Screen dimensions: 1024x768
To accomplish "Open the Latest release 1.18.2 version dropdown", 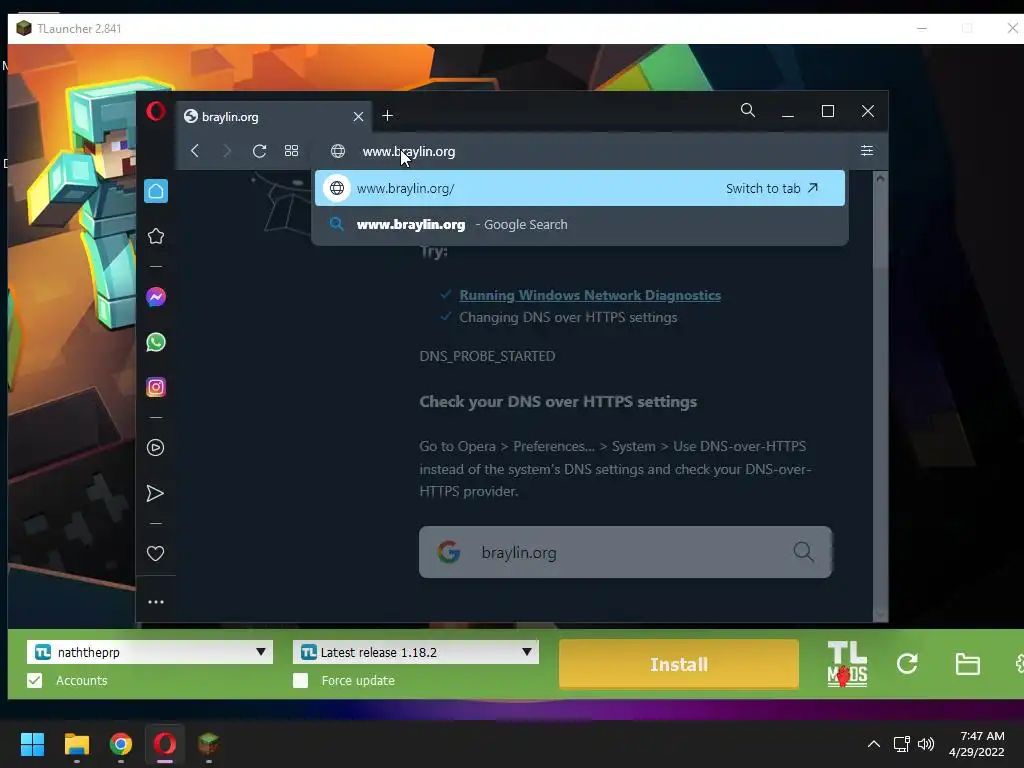I will click(x=415, y=652).
